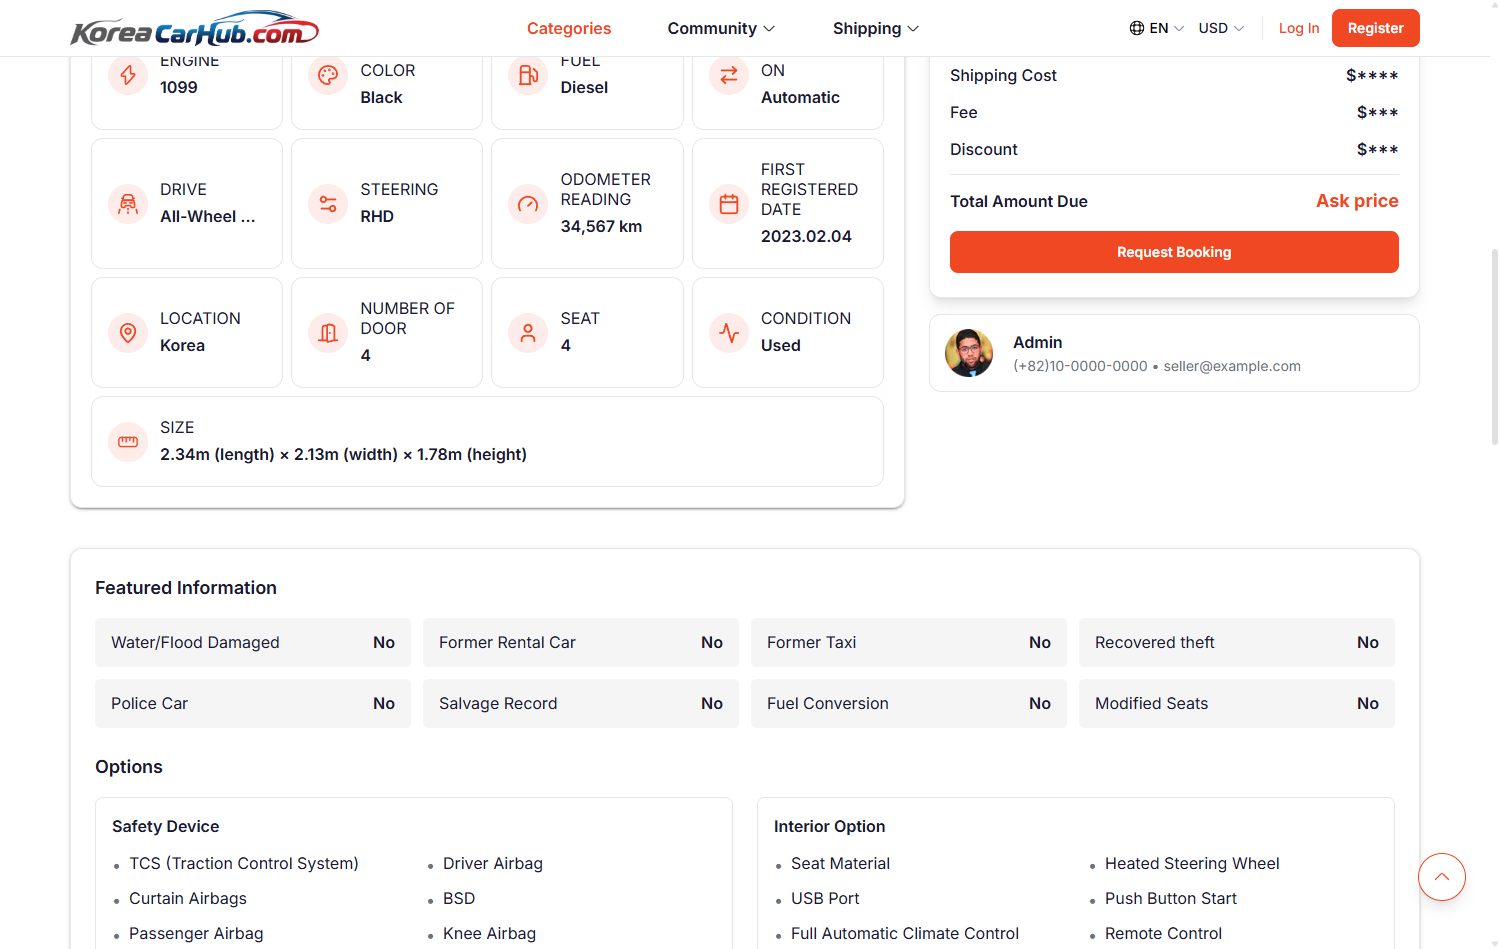The height and width of the screenshot is (949, 1500).
Task: Click the transmission arrows icon beside Automatic
Action: [x=729, y=75]
